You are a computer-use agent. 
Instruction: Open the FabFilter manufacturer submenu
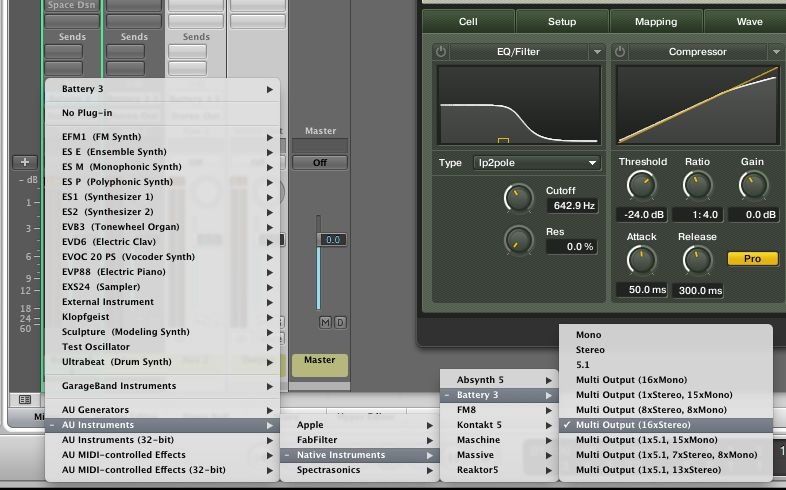[359, 440]
